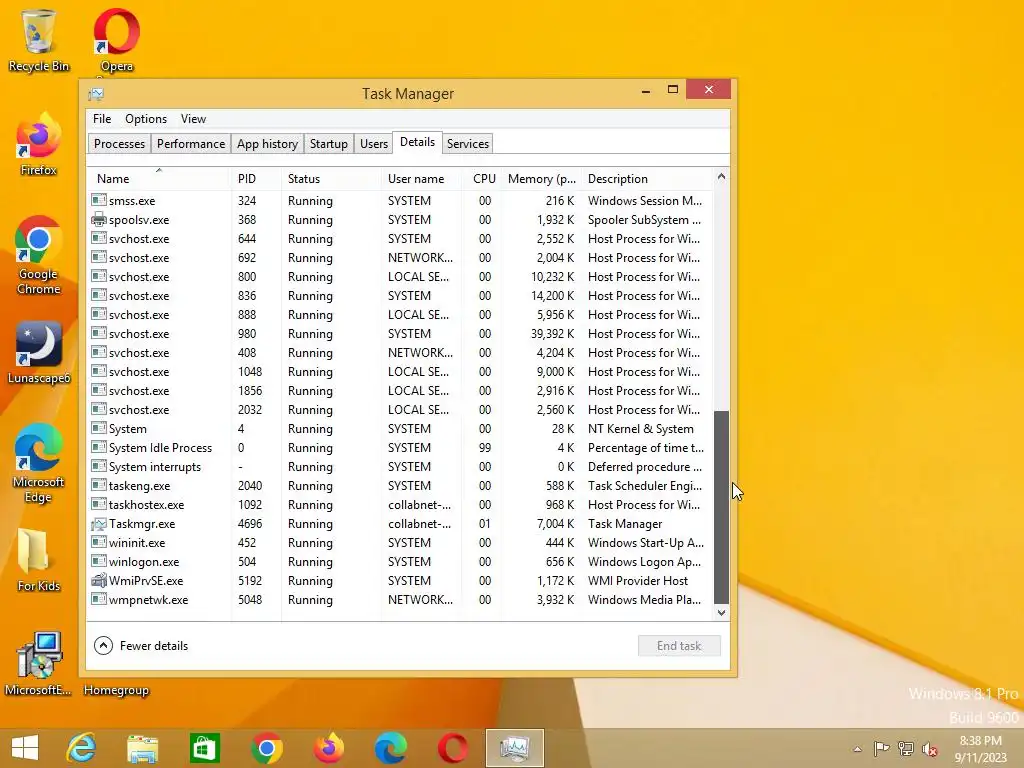Click the WmiPrvSE.exe process icon
Image resolution: width=1024 pixels, height=768 pixels.
coord(99,581)
